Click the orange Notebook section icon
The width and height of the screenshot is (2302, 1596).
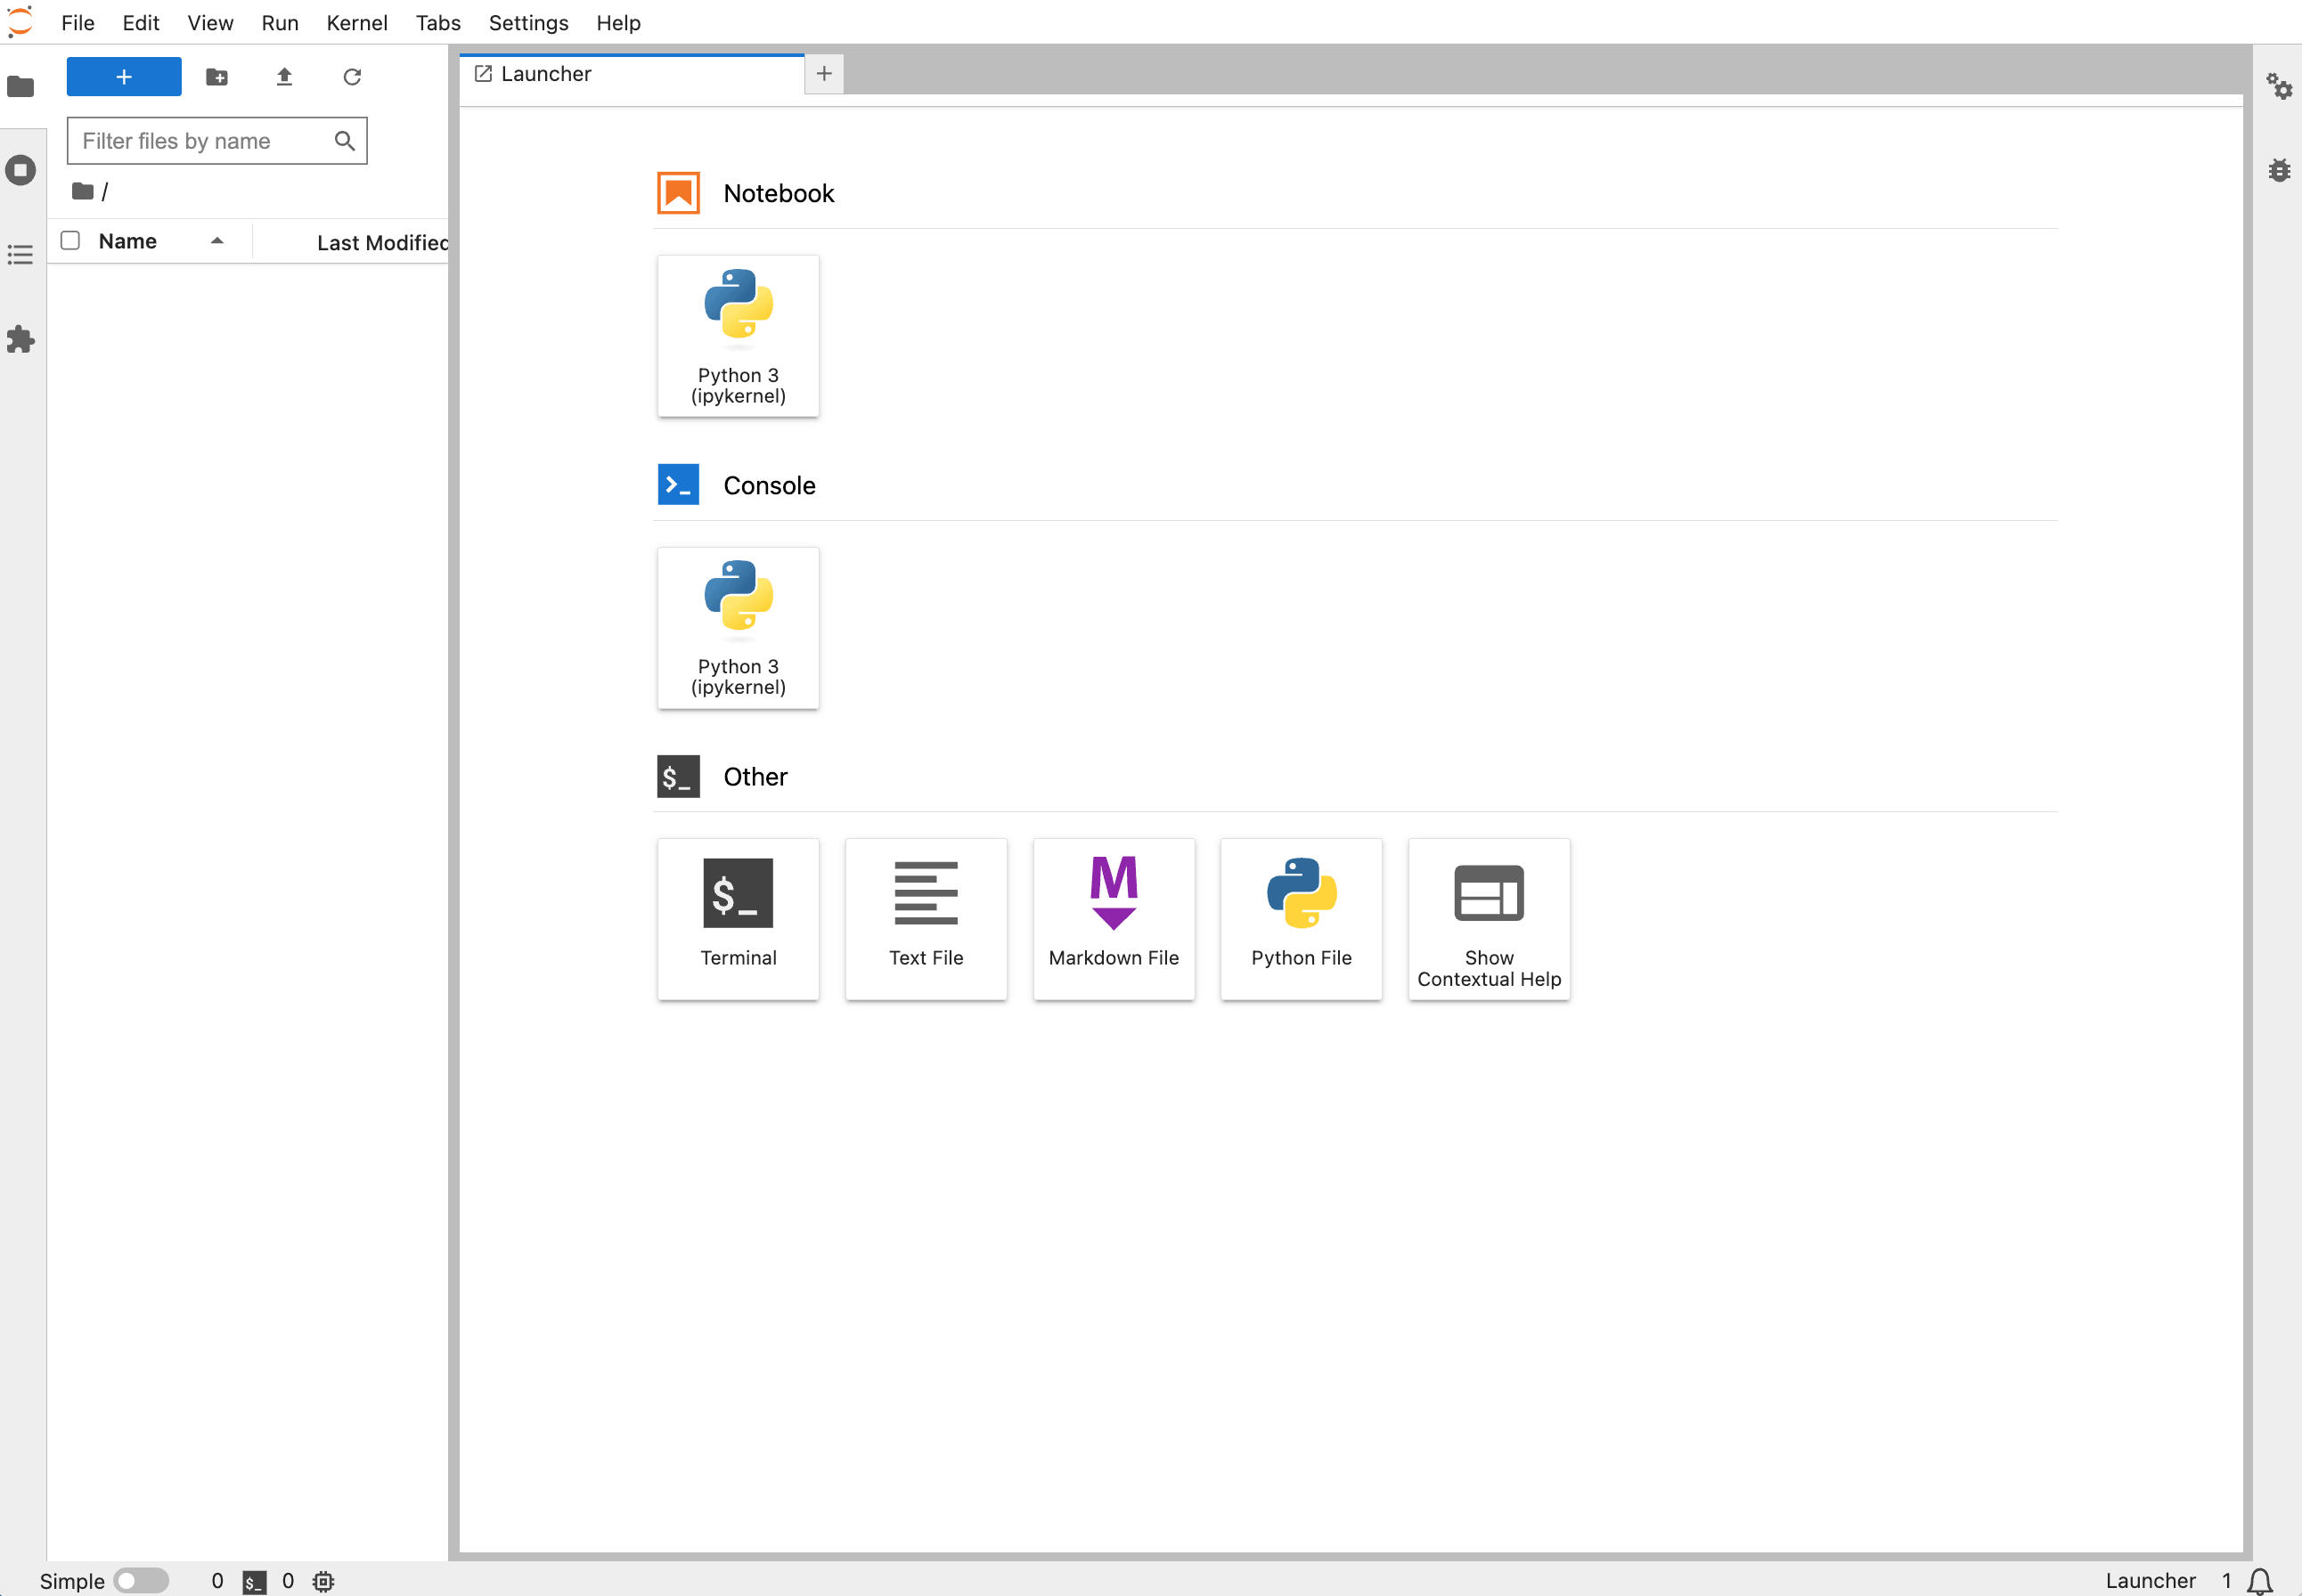click(678, 193)
